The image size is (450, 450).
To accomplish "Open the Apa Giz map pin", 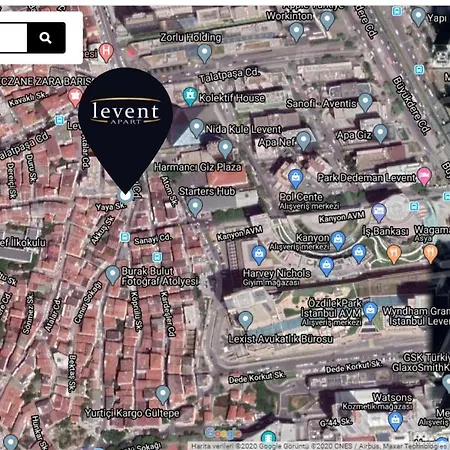I will coord(380,133).
